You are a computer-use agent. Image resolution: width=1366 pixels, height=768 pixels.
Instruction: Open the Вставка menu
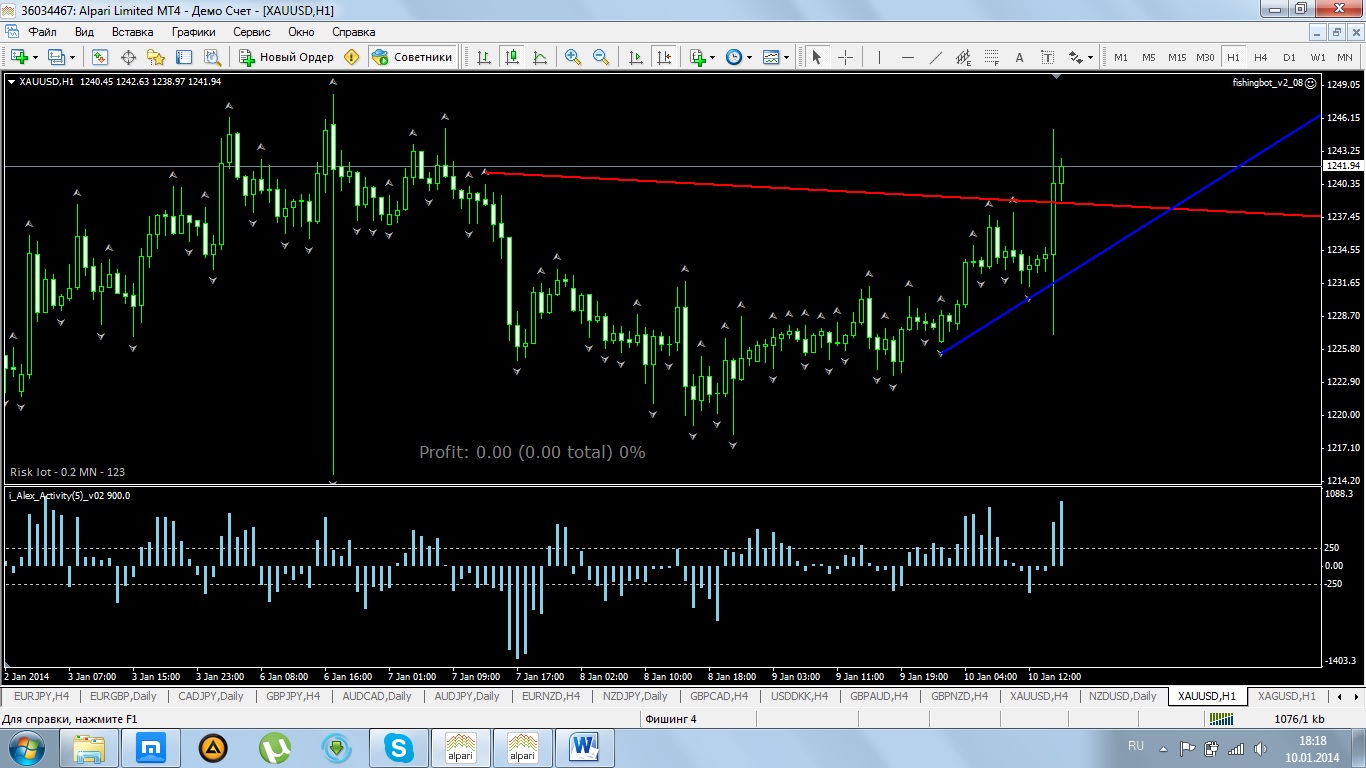click(x=132, y=31)
